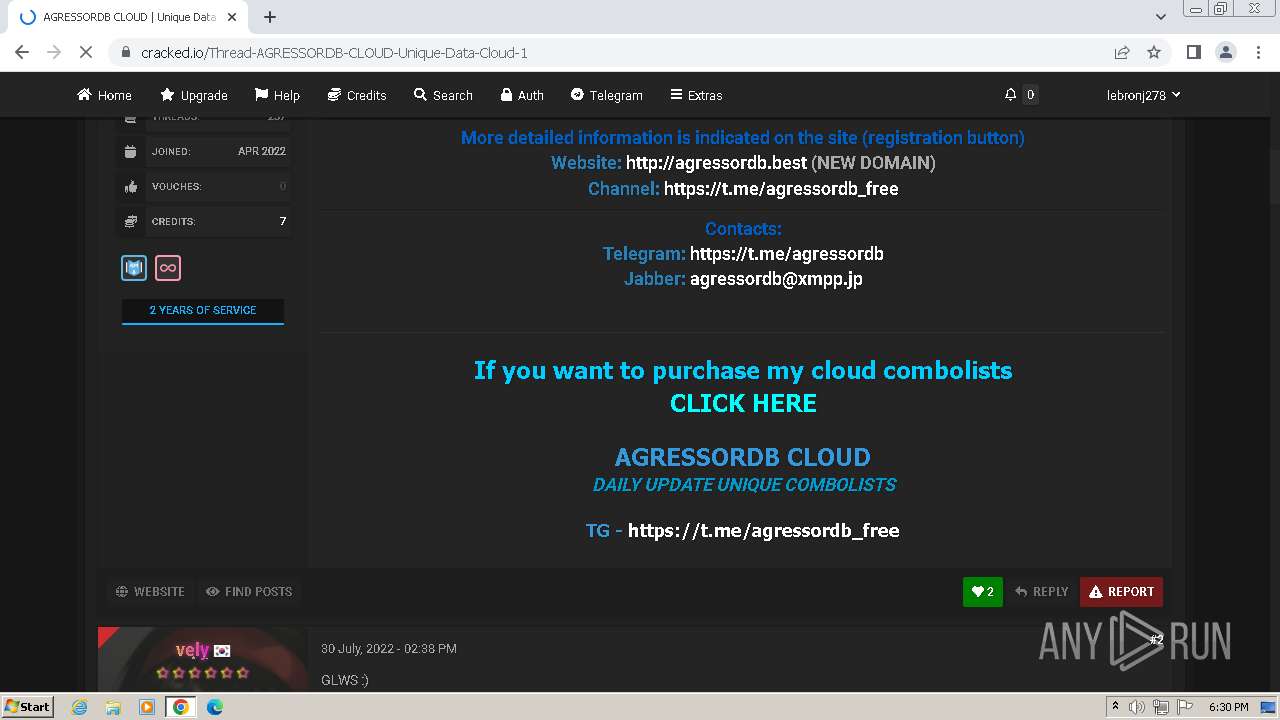Stop loading the page
This screenshot has width=1280, height=720.
(86, 52)
